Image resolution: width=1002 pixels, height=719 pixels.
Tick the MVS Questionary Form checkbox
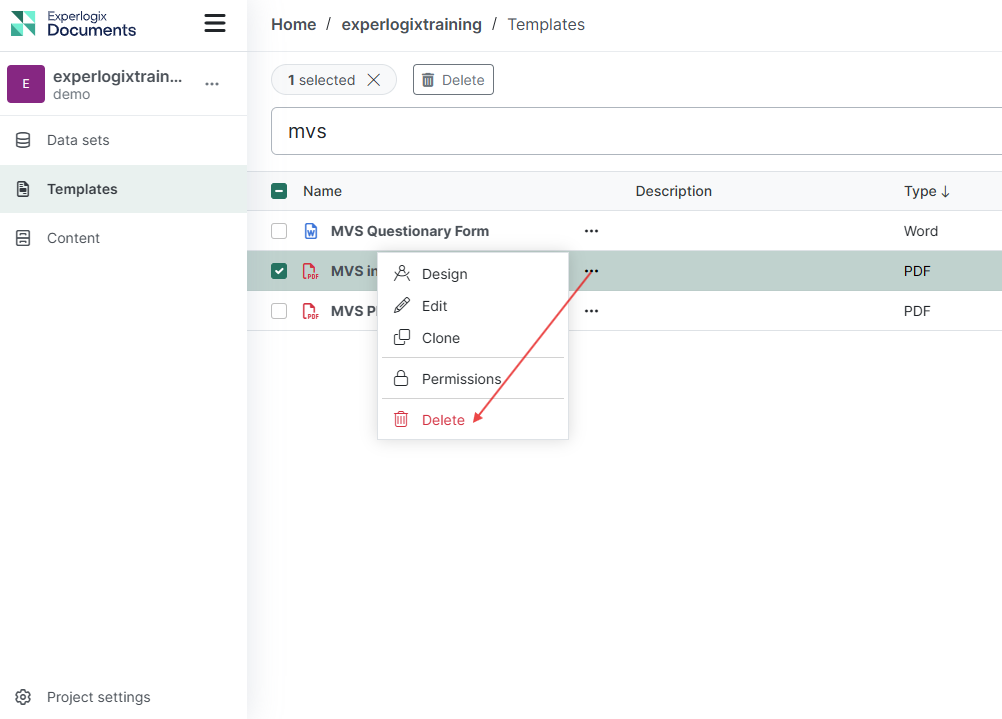point(279,231)
